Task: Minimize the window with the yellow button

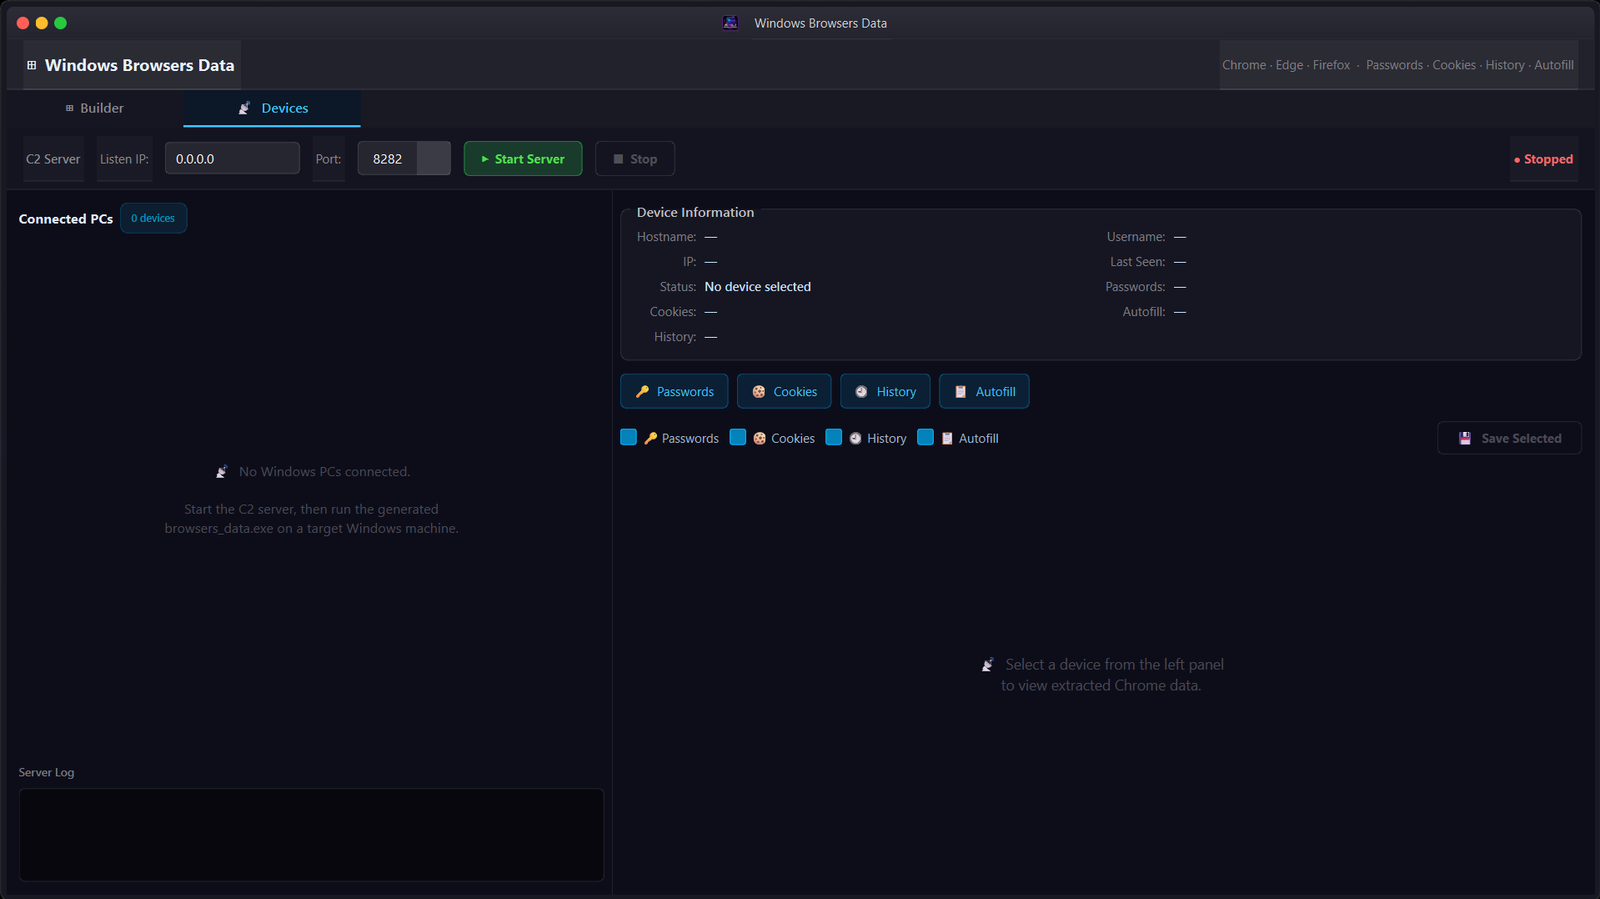Action: 42,23
